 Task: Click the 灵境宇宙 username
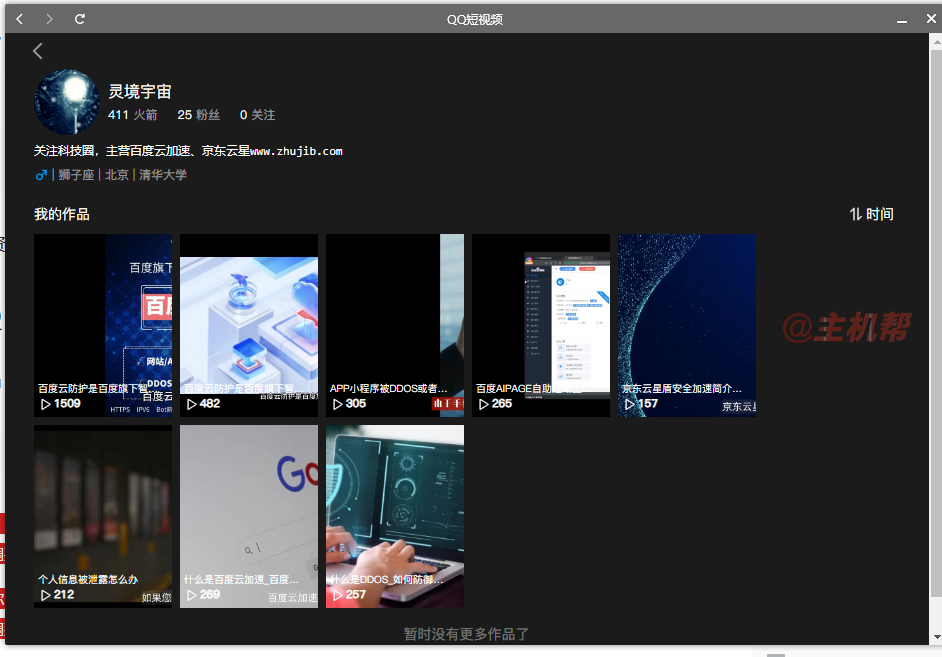[140, 91]
